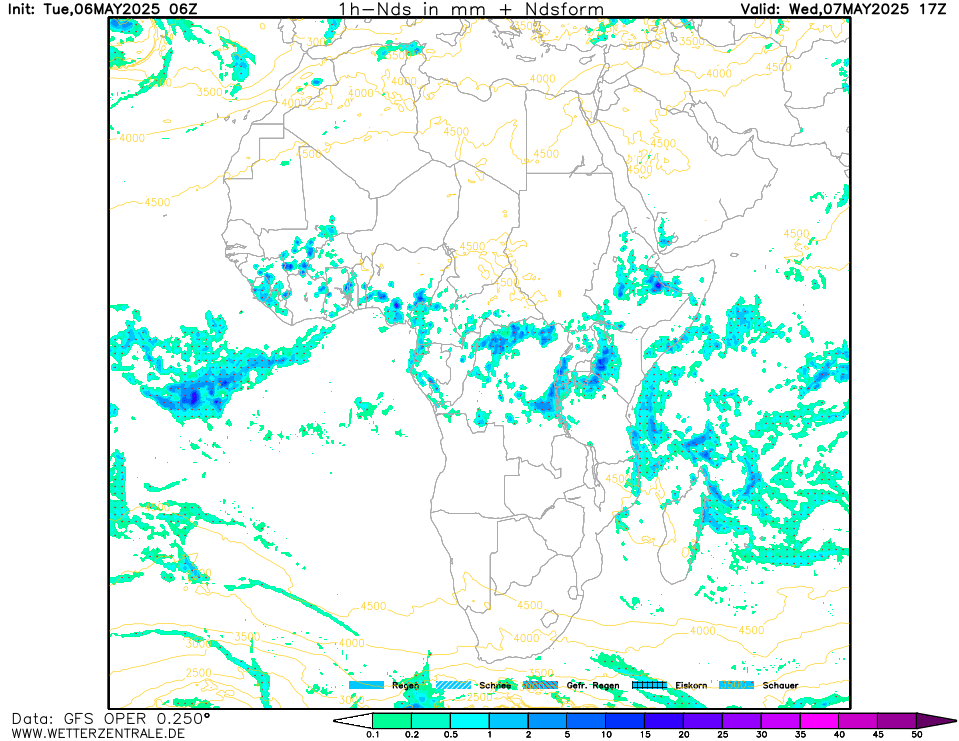The width and height of the screenshot is (959, 741).
Task: Select the 30–35 mm magenta colorbar segment
Action: (780, 720)
